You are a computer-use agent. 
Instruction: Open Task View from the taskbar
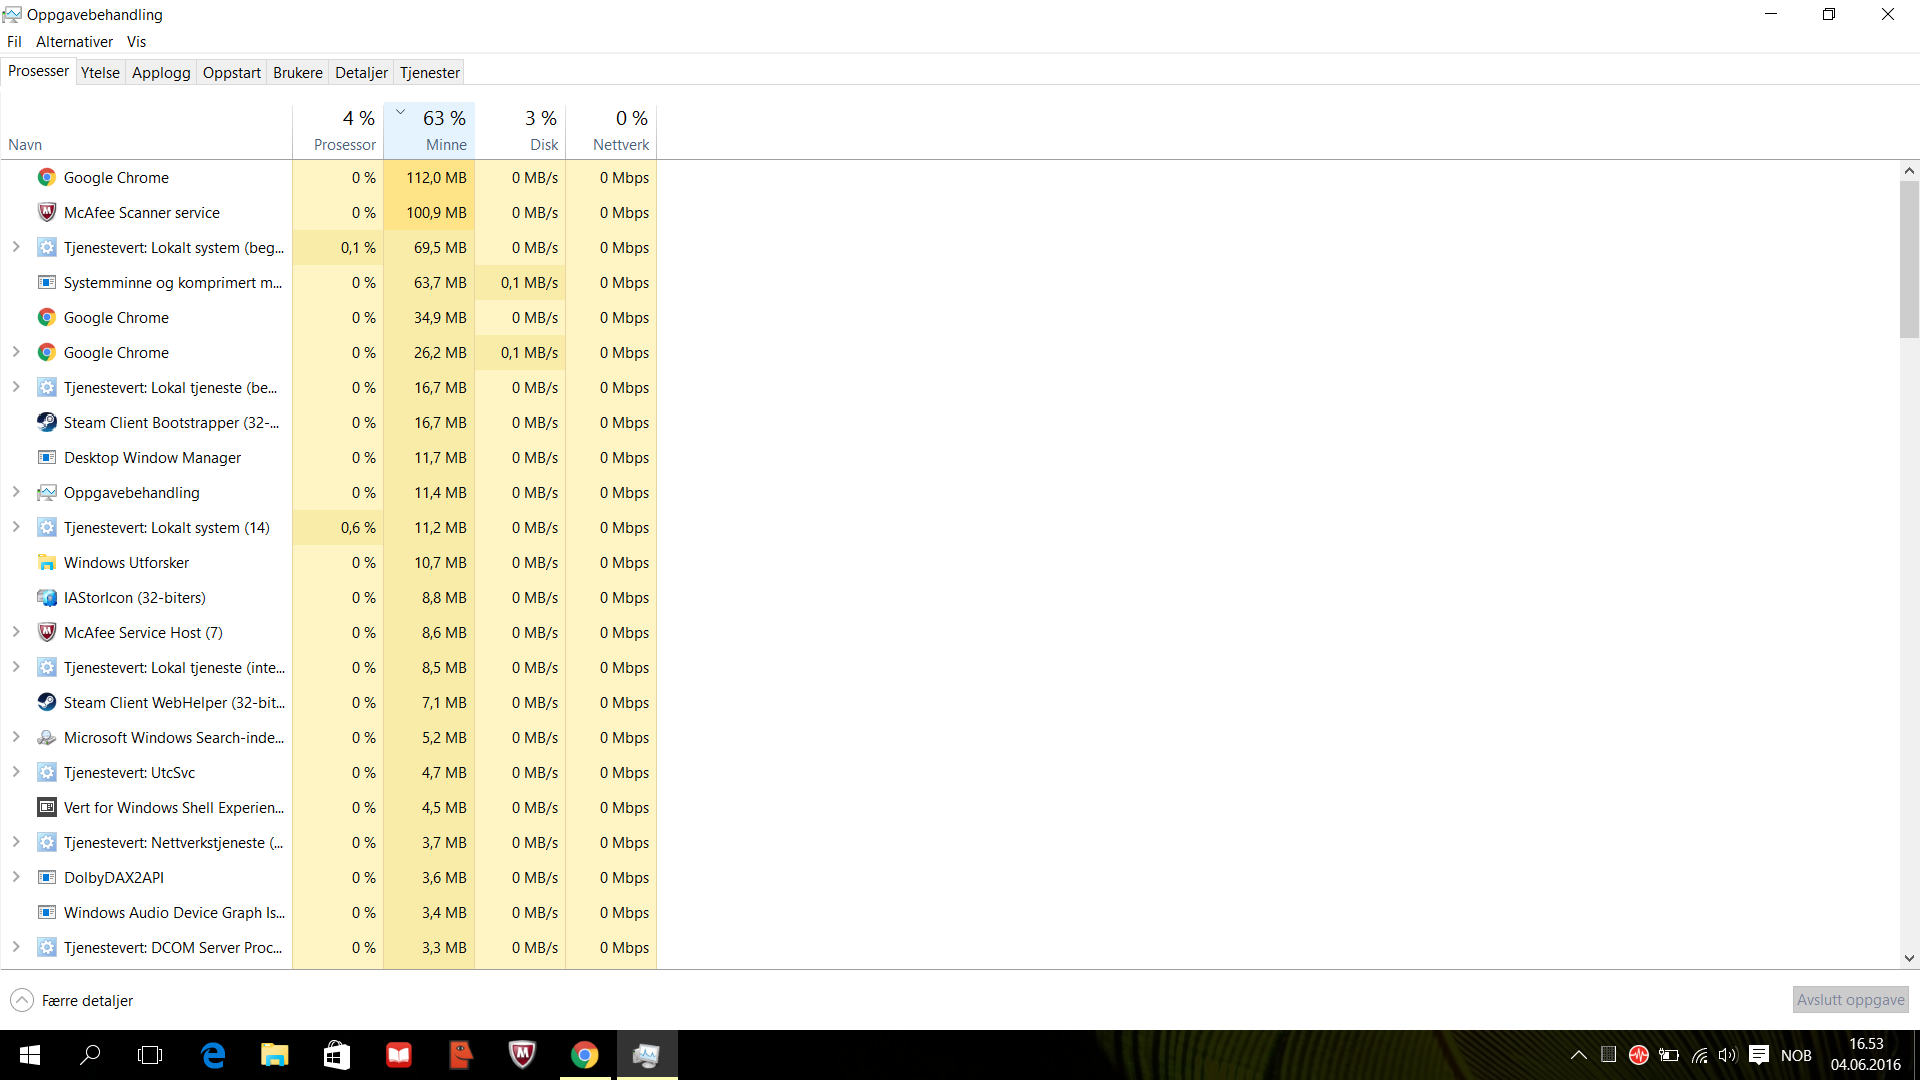pyautogui.click(x=150, y=1055)
